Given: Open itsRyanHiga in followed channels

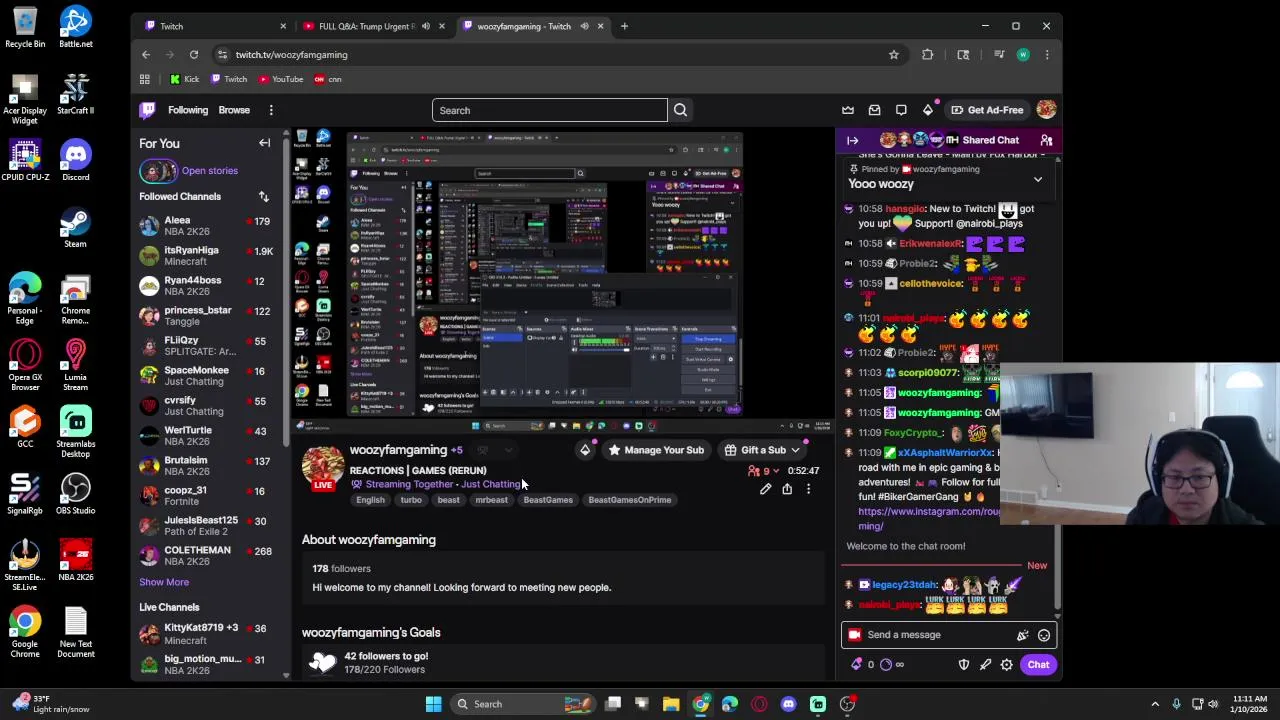Looking at the screenshot, I should point(206,256).
